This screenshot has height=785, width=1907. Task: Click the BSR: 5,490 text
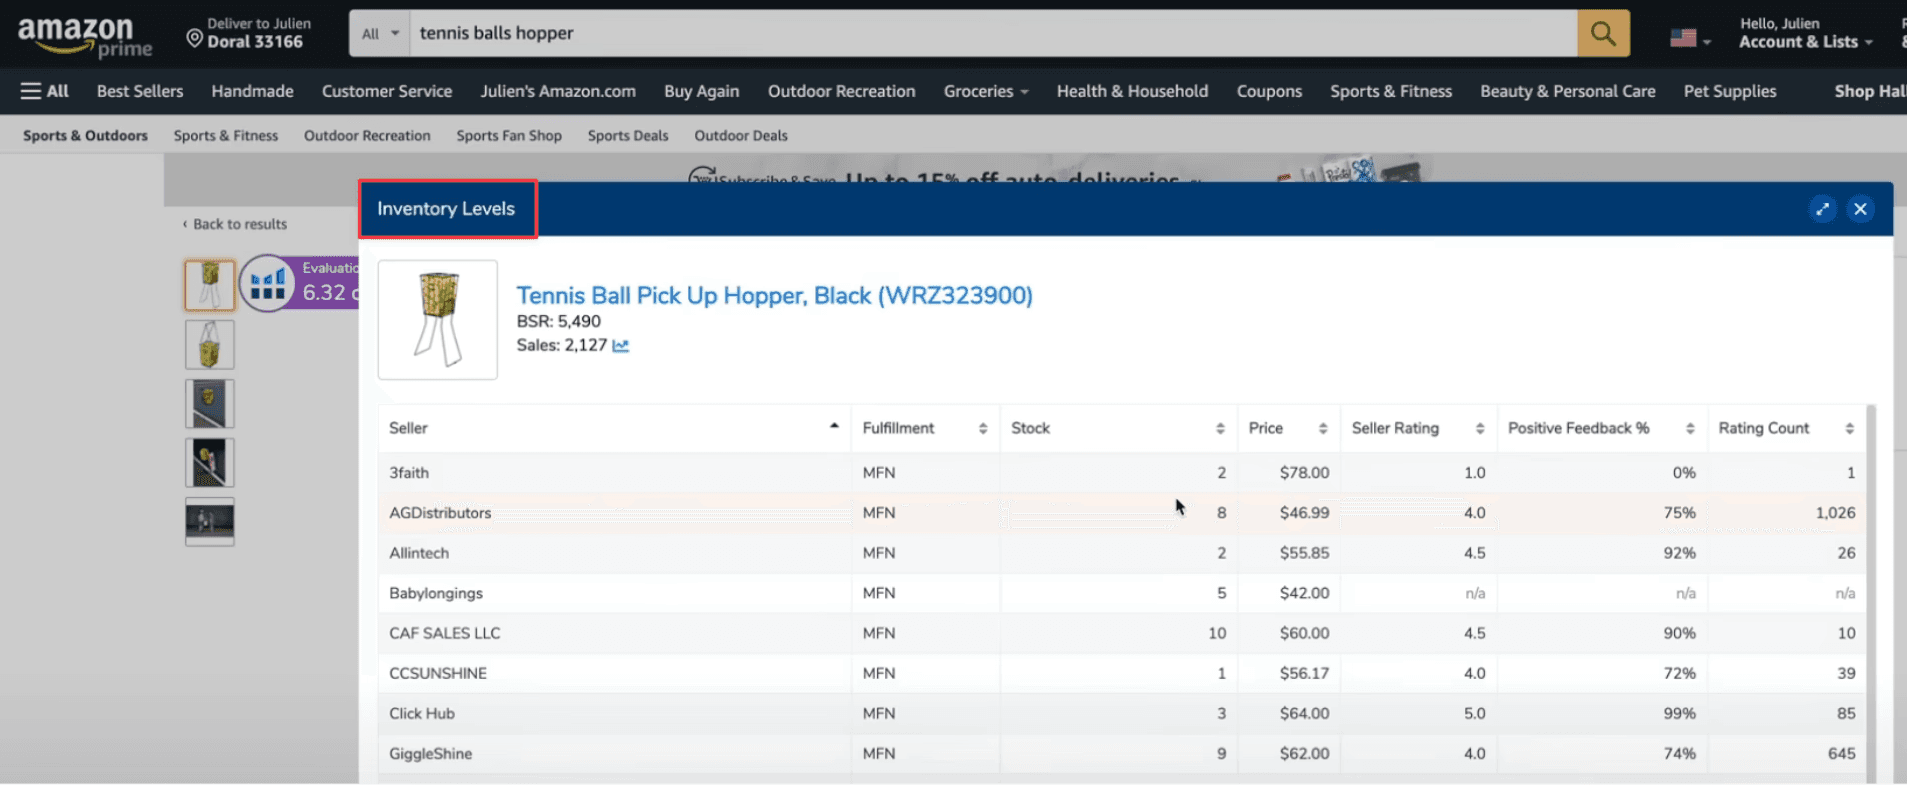[559, 321]
